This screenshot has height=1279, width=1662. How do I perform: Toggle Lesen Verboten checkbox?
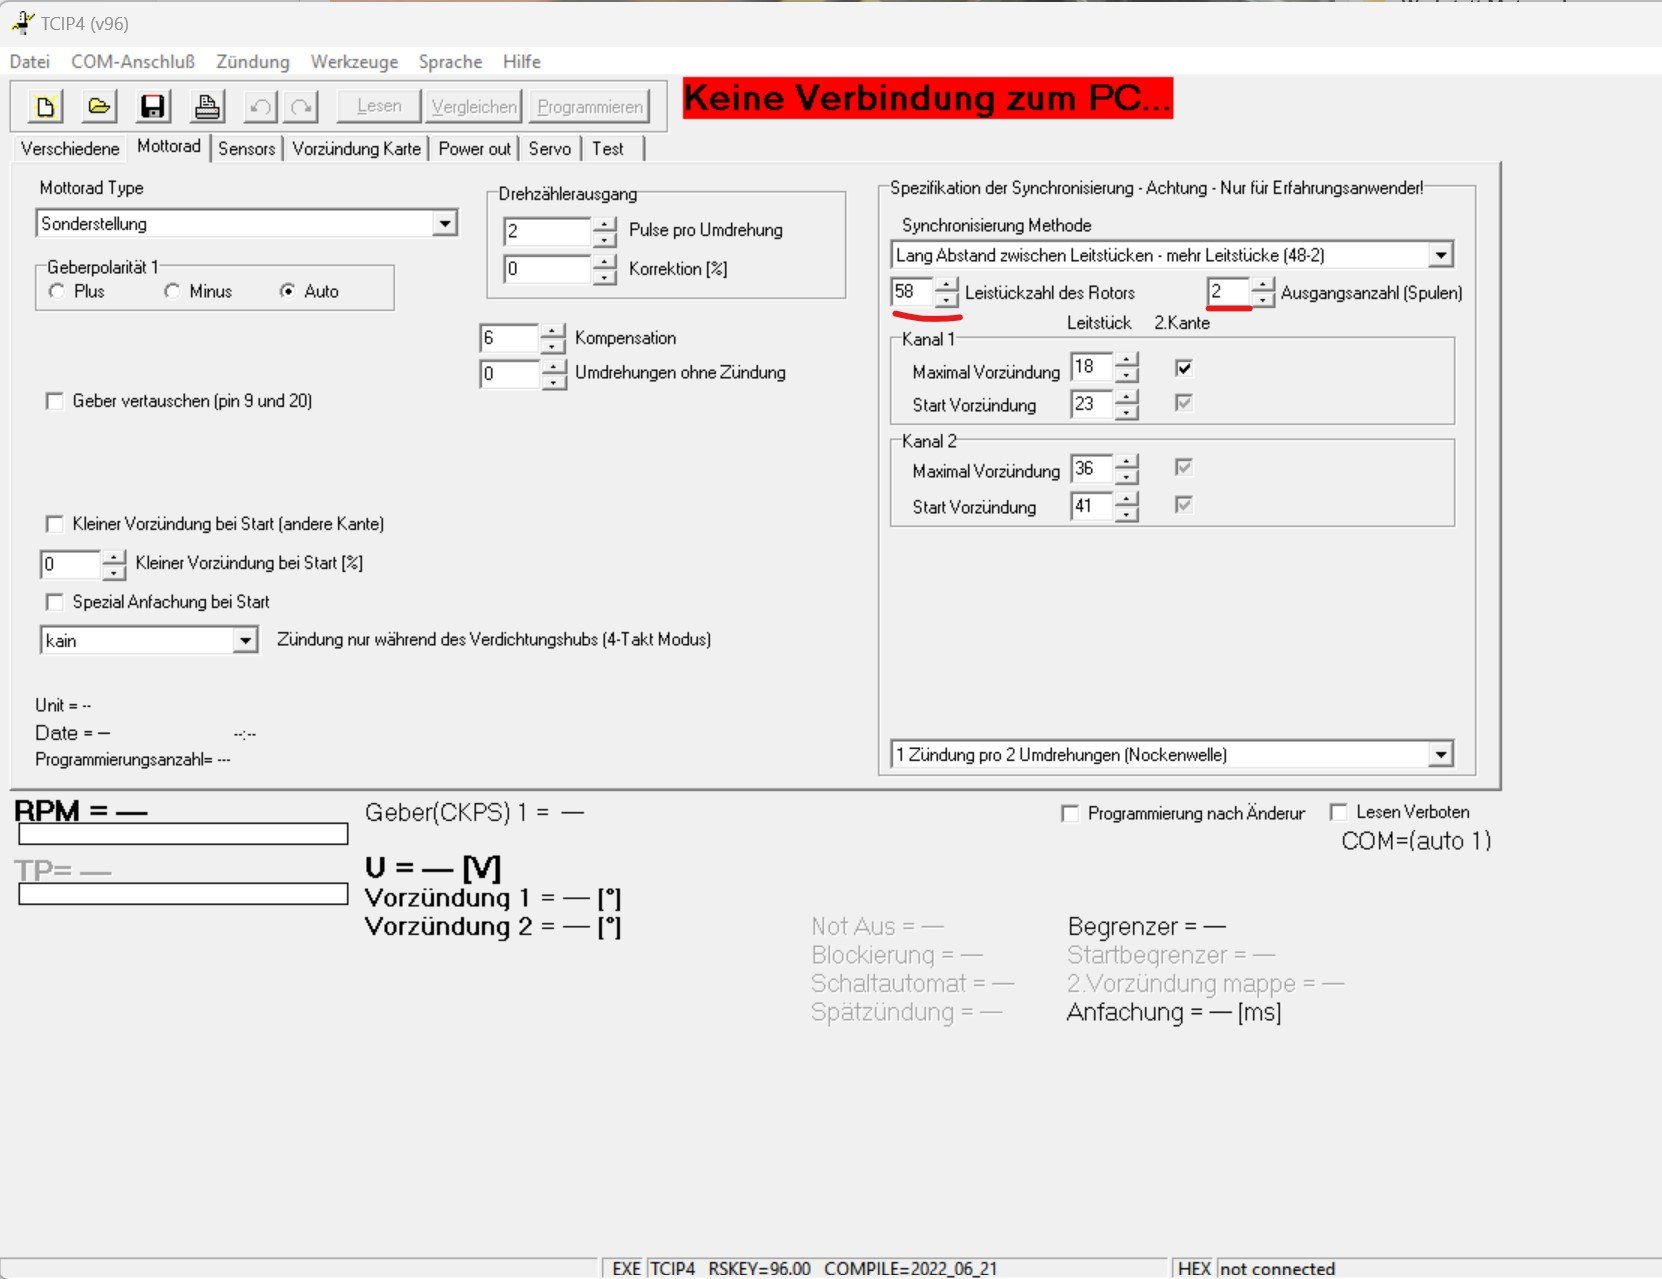[x=1338, y=812]
